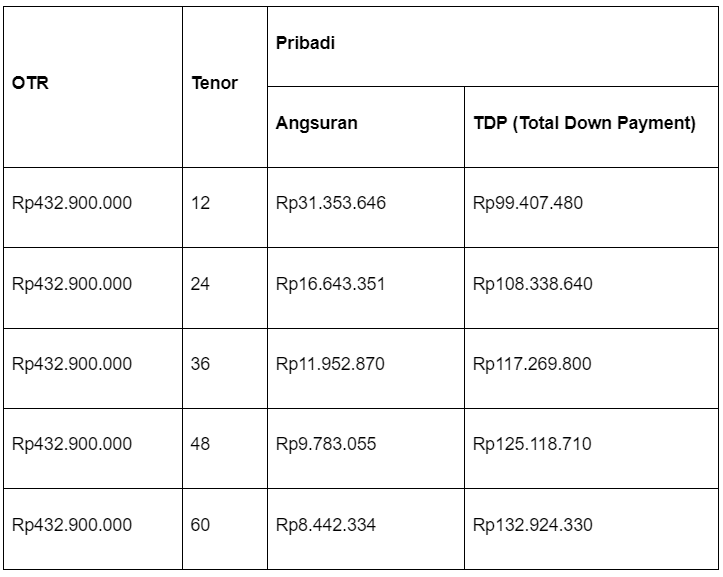723x577 pixels.
Task: Click the Rp132.924.330 down payment cell
Action: click(x=532, y=525)
